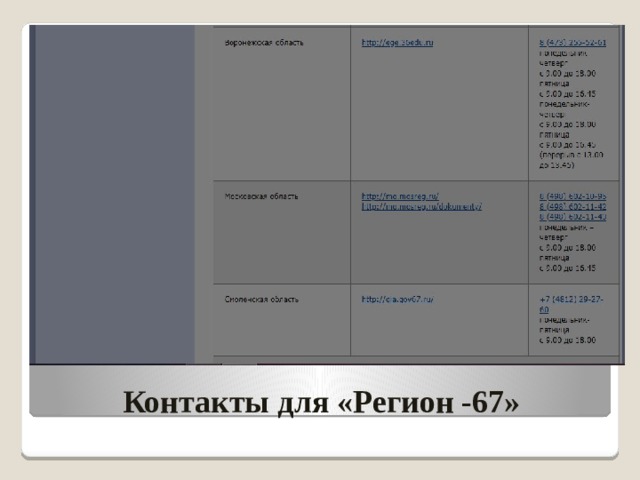640x480 pixels.
Task: Click the Воронежская область phone number starting 8 (473)
Action: 572,42
